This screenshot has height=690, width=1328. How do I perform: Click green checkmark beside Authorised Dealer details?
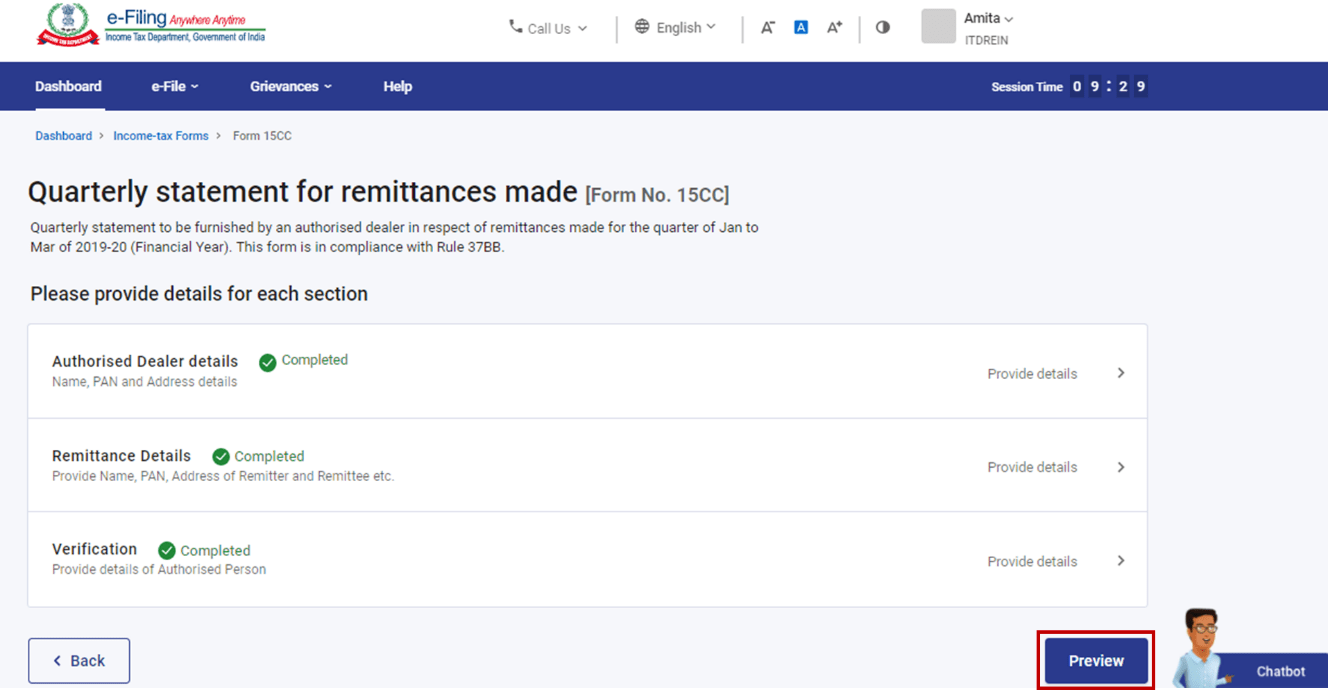coord(267,362)
